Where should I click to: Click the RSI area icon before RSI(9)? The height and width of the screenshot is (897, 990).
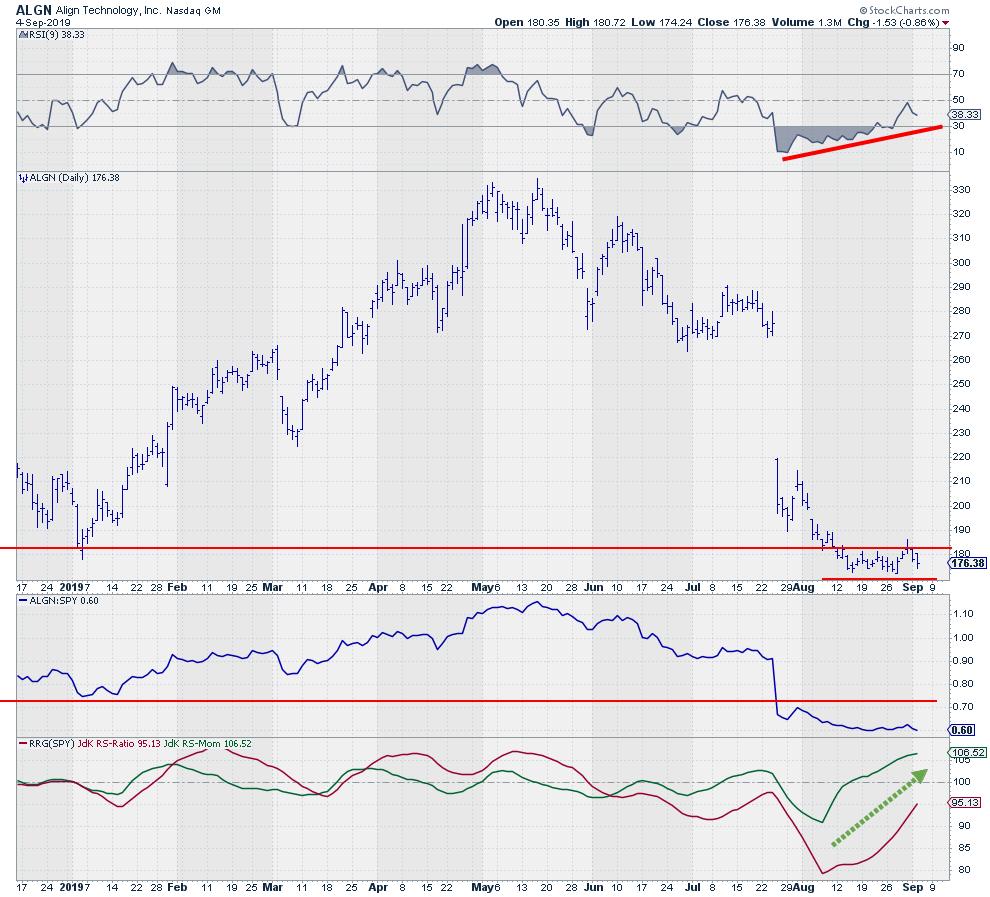pyautogui.click(x=23, y=35)
